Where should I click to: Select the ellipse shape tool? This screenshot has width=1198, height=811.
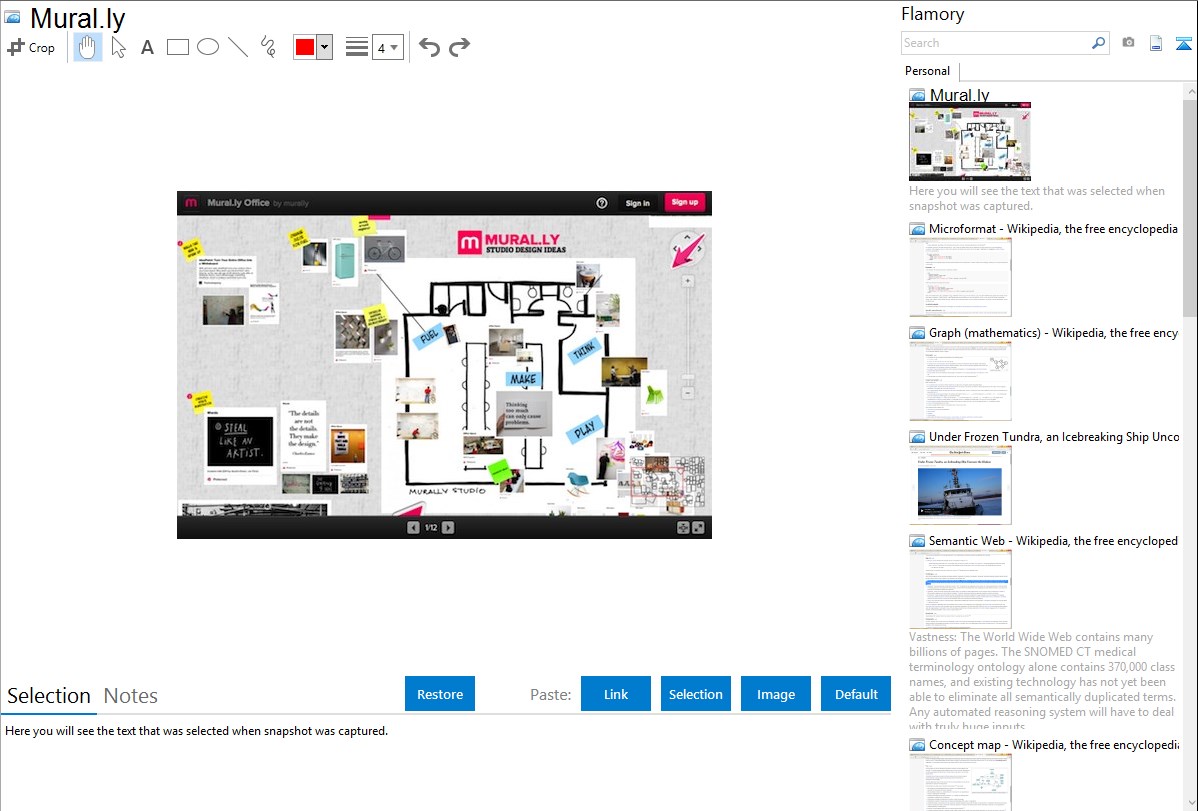208,47
